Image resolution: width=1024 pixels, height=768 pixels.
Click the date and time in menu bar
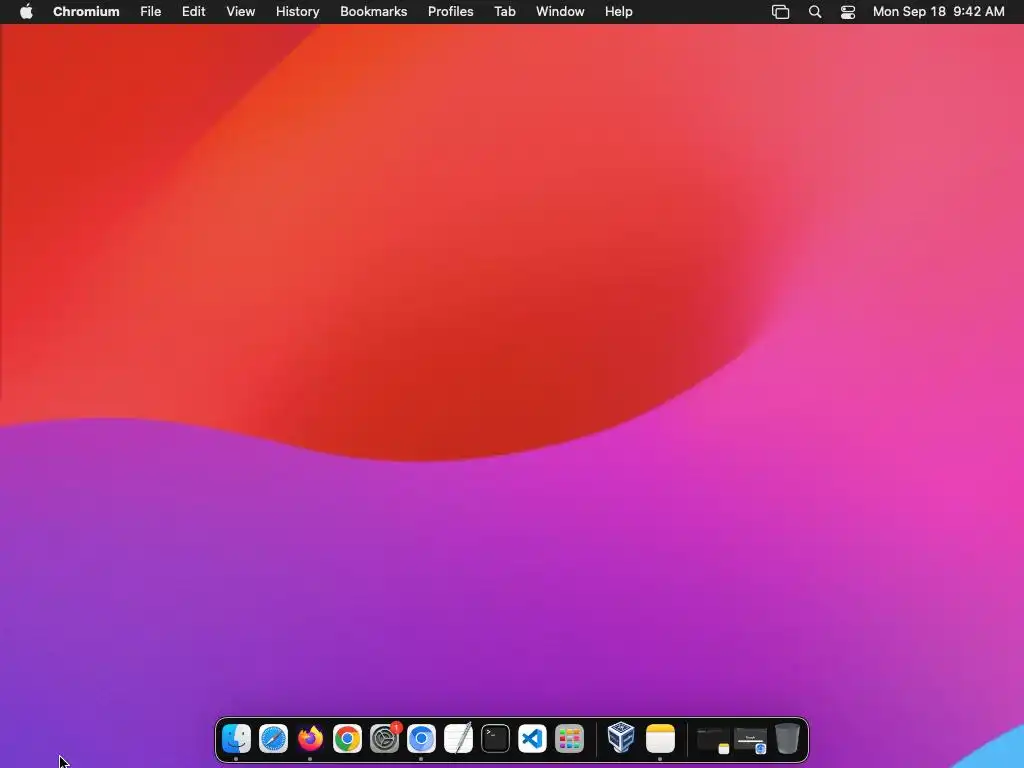tap(938, 11)
